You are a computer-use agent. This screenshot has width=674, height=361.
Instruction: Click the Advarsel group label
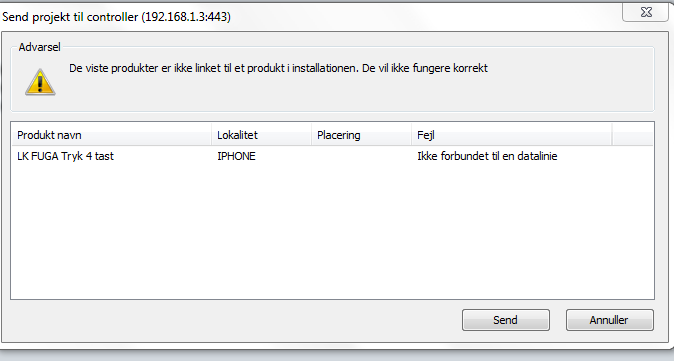[40, 47]
